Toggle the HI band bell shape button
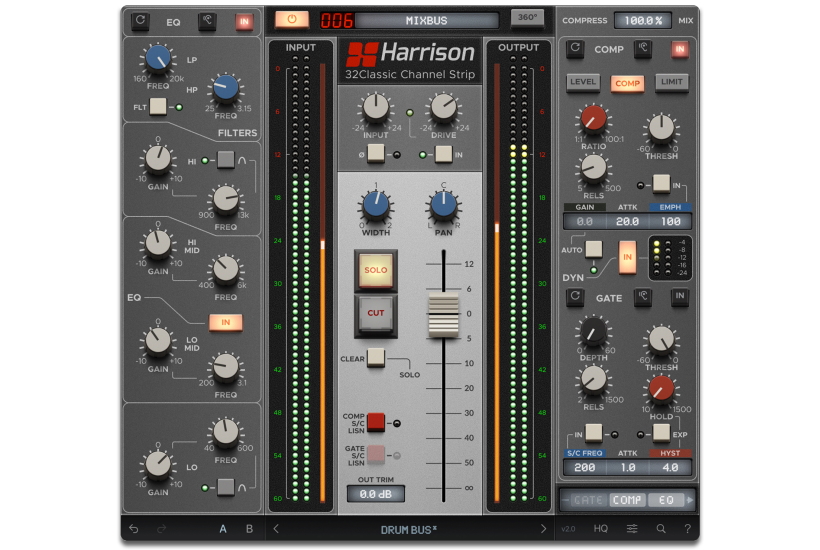 [226, 159]
